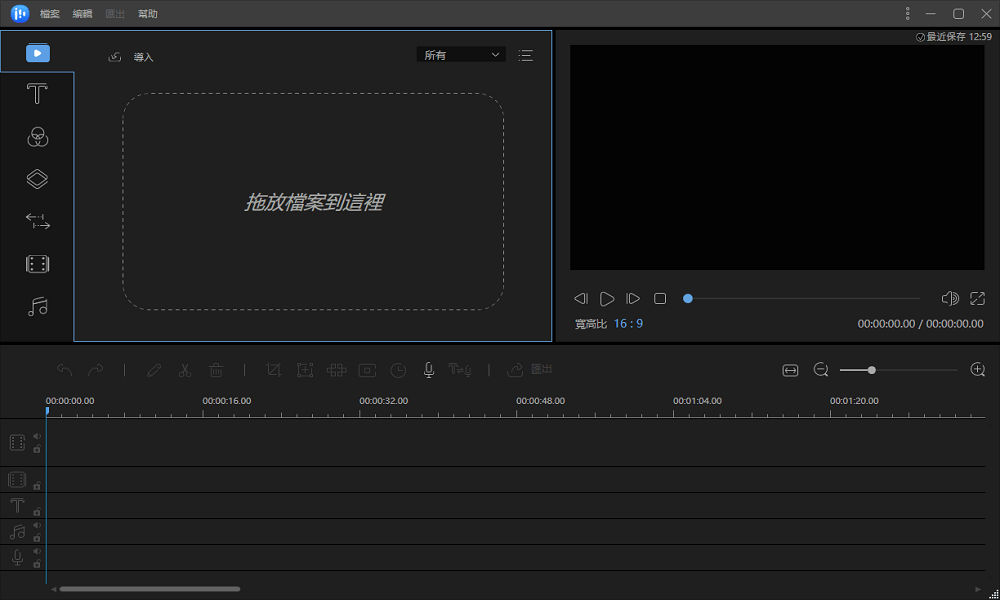
Task: Click the music track note icon
Action: pos(17,532)
